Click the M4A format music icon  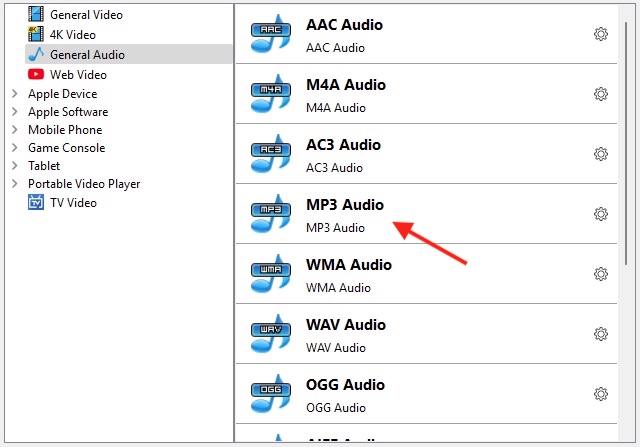tap(271, 93)
